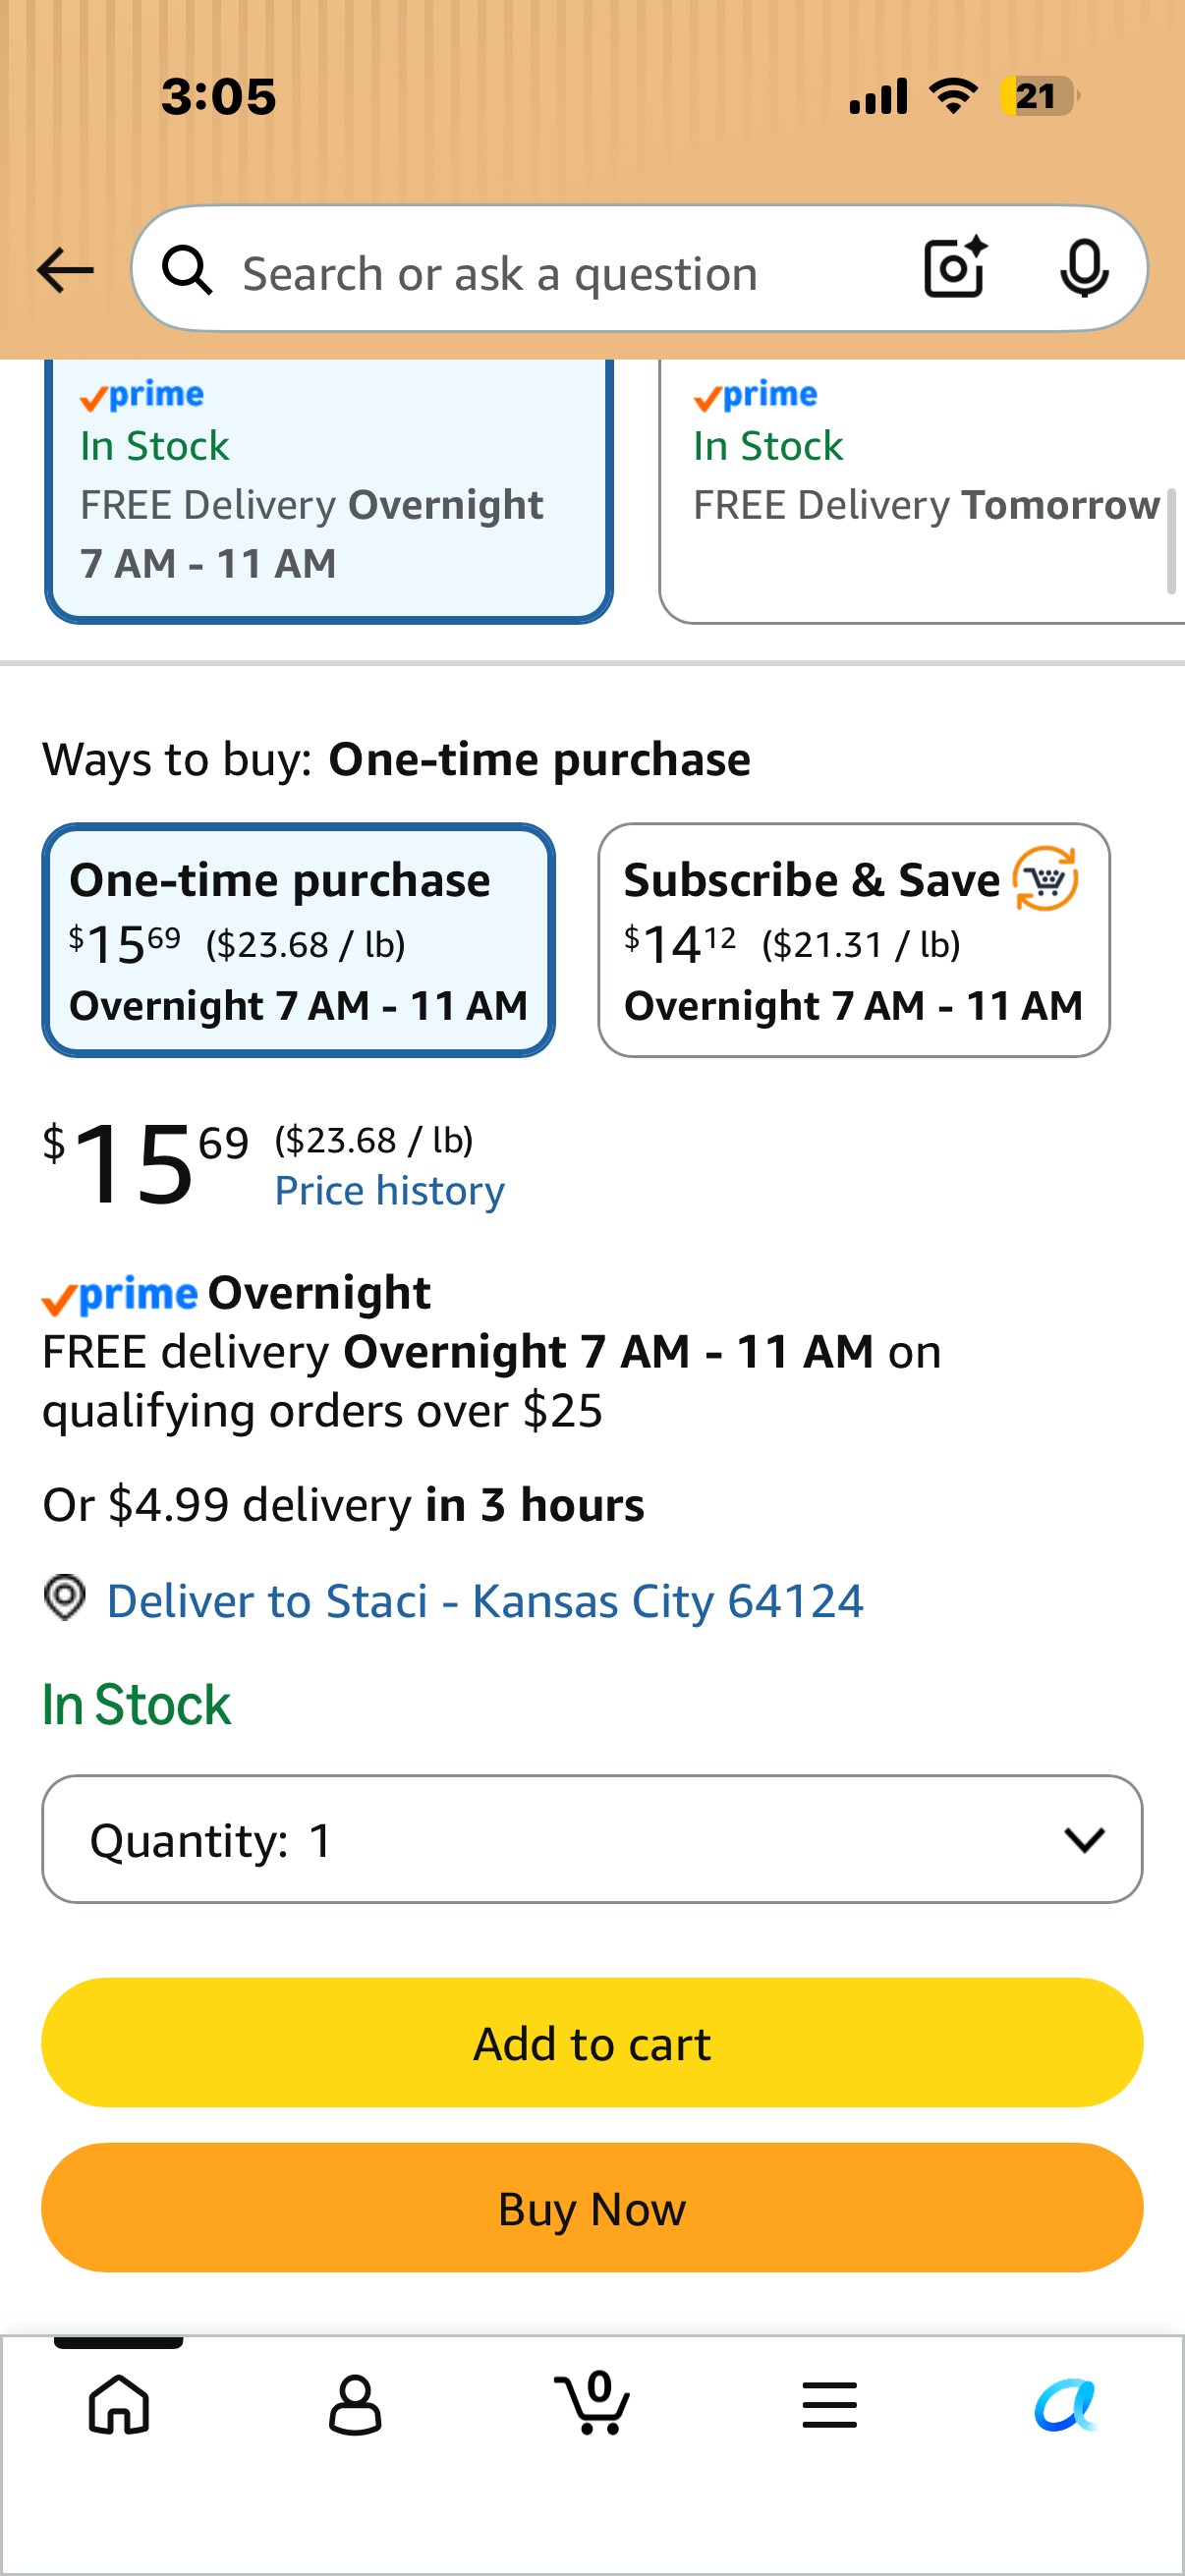Open the shopping cart icon

click(592, 2402)
